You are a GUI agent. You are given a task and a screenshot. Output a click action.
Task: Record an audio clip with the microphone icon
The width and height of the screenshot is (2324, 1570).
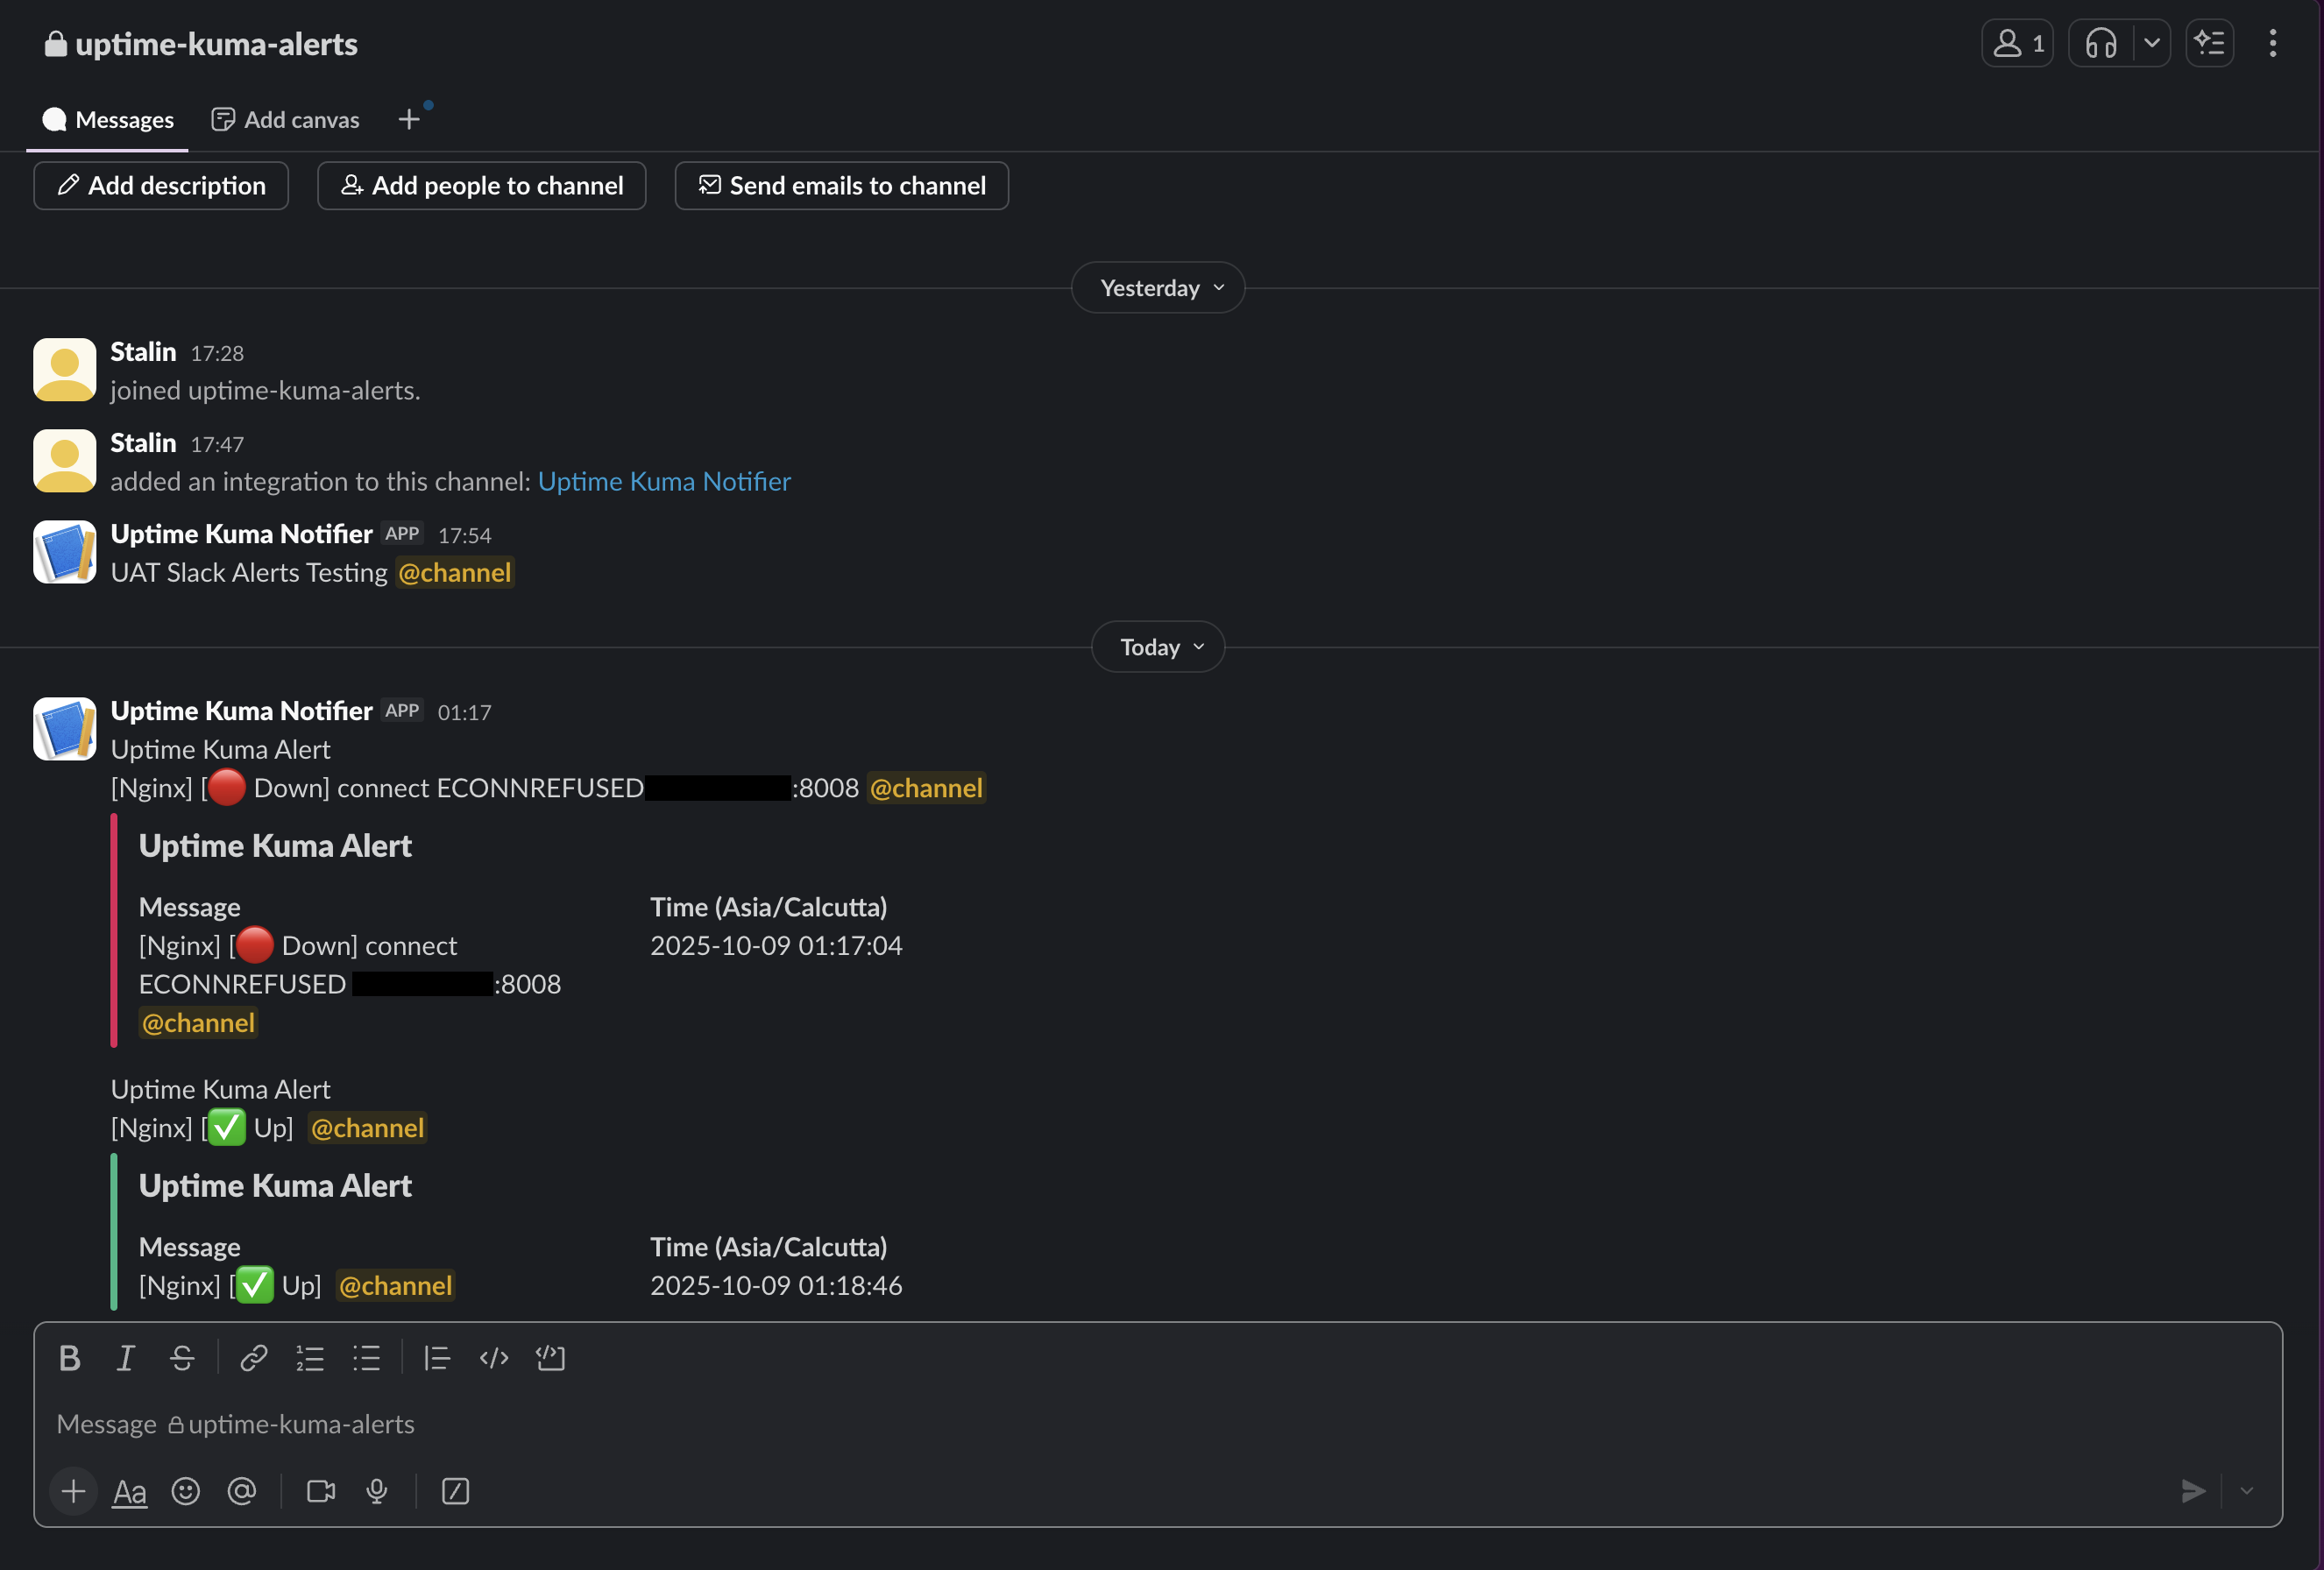377,1491
